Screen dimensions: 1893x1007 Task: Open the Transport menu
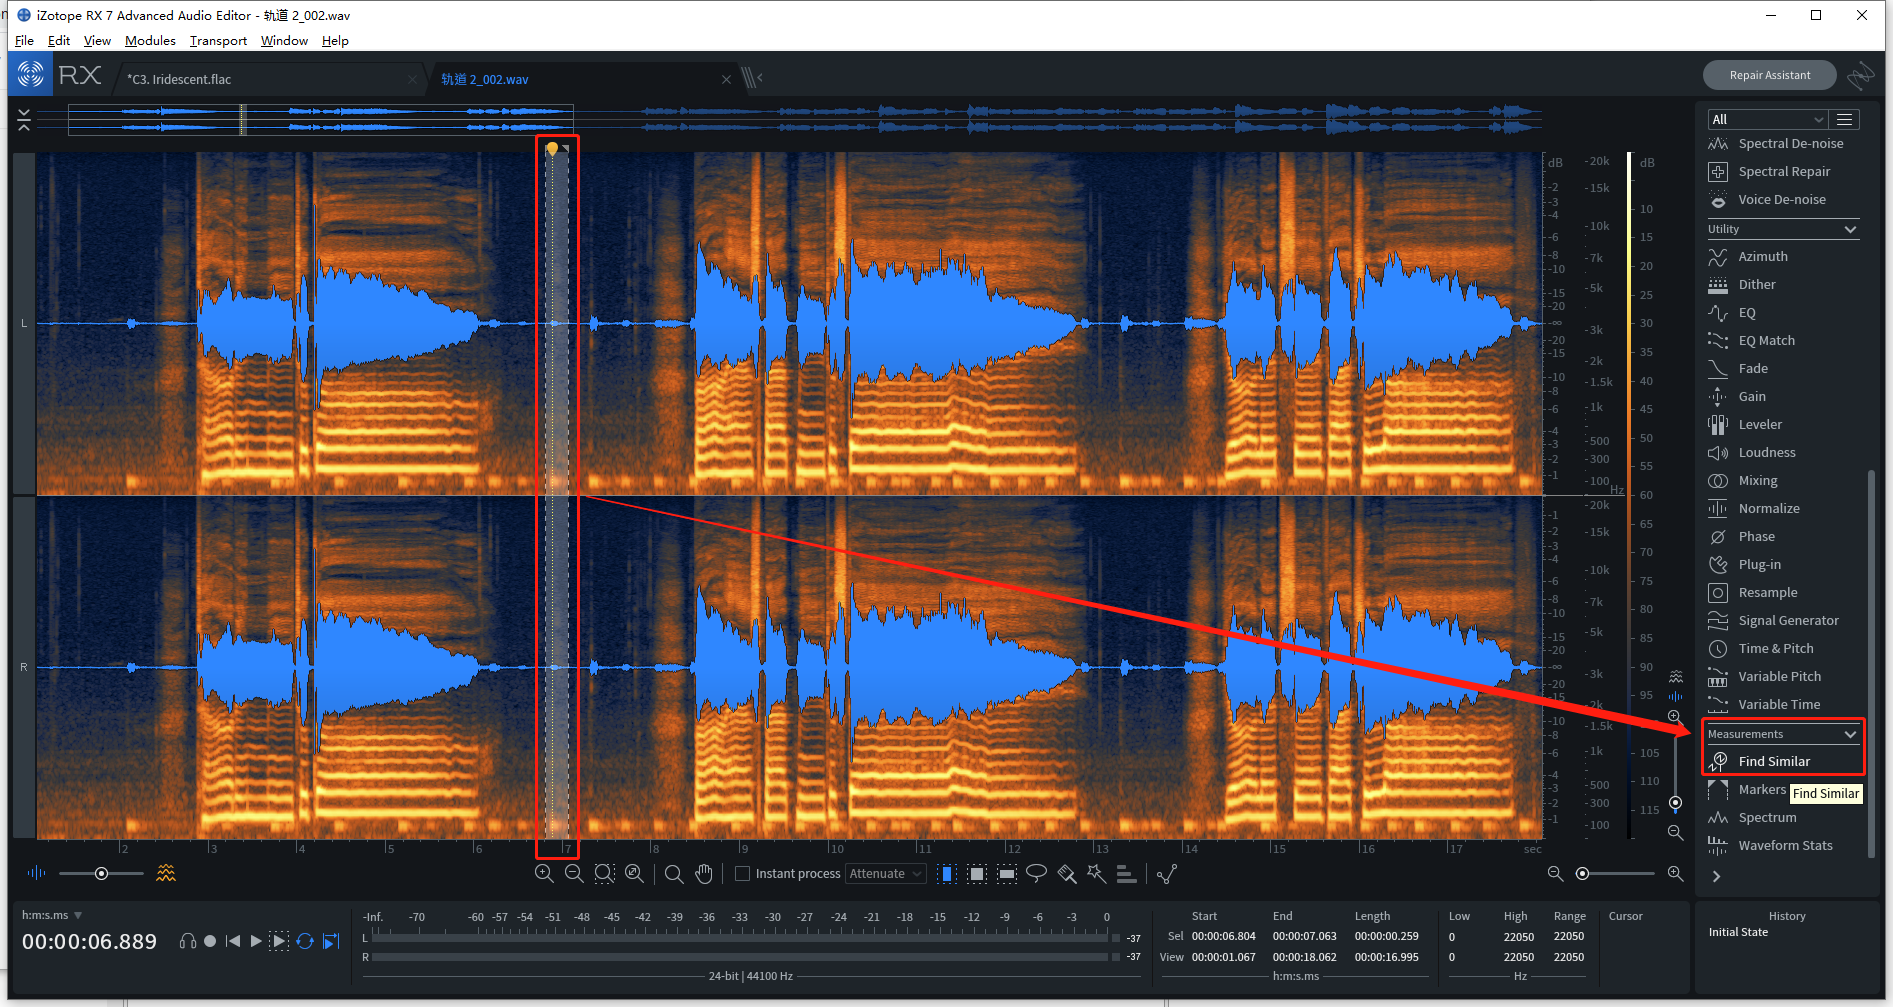218,41
